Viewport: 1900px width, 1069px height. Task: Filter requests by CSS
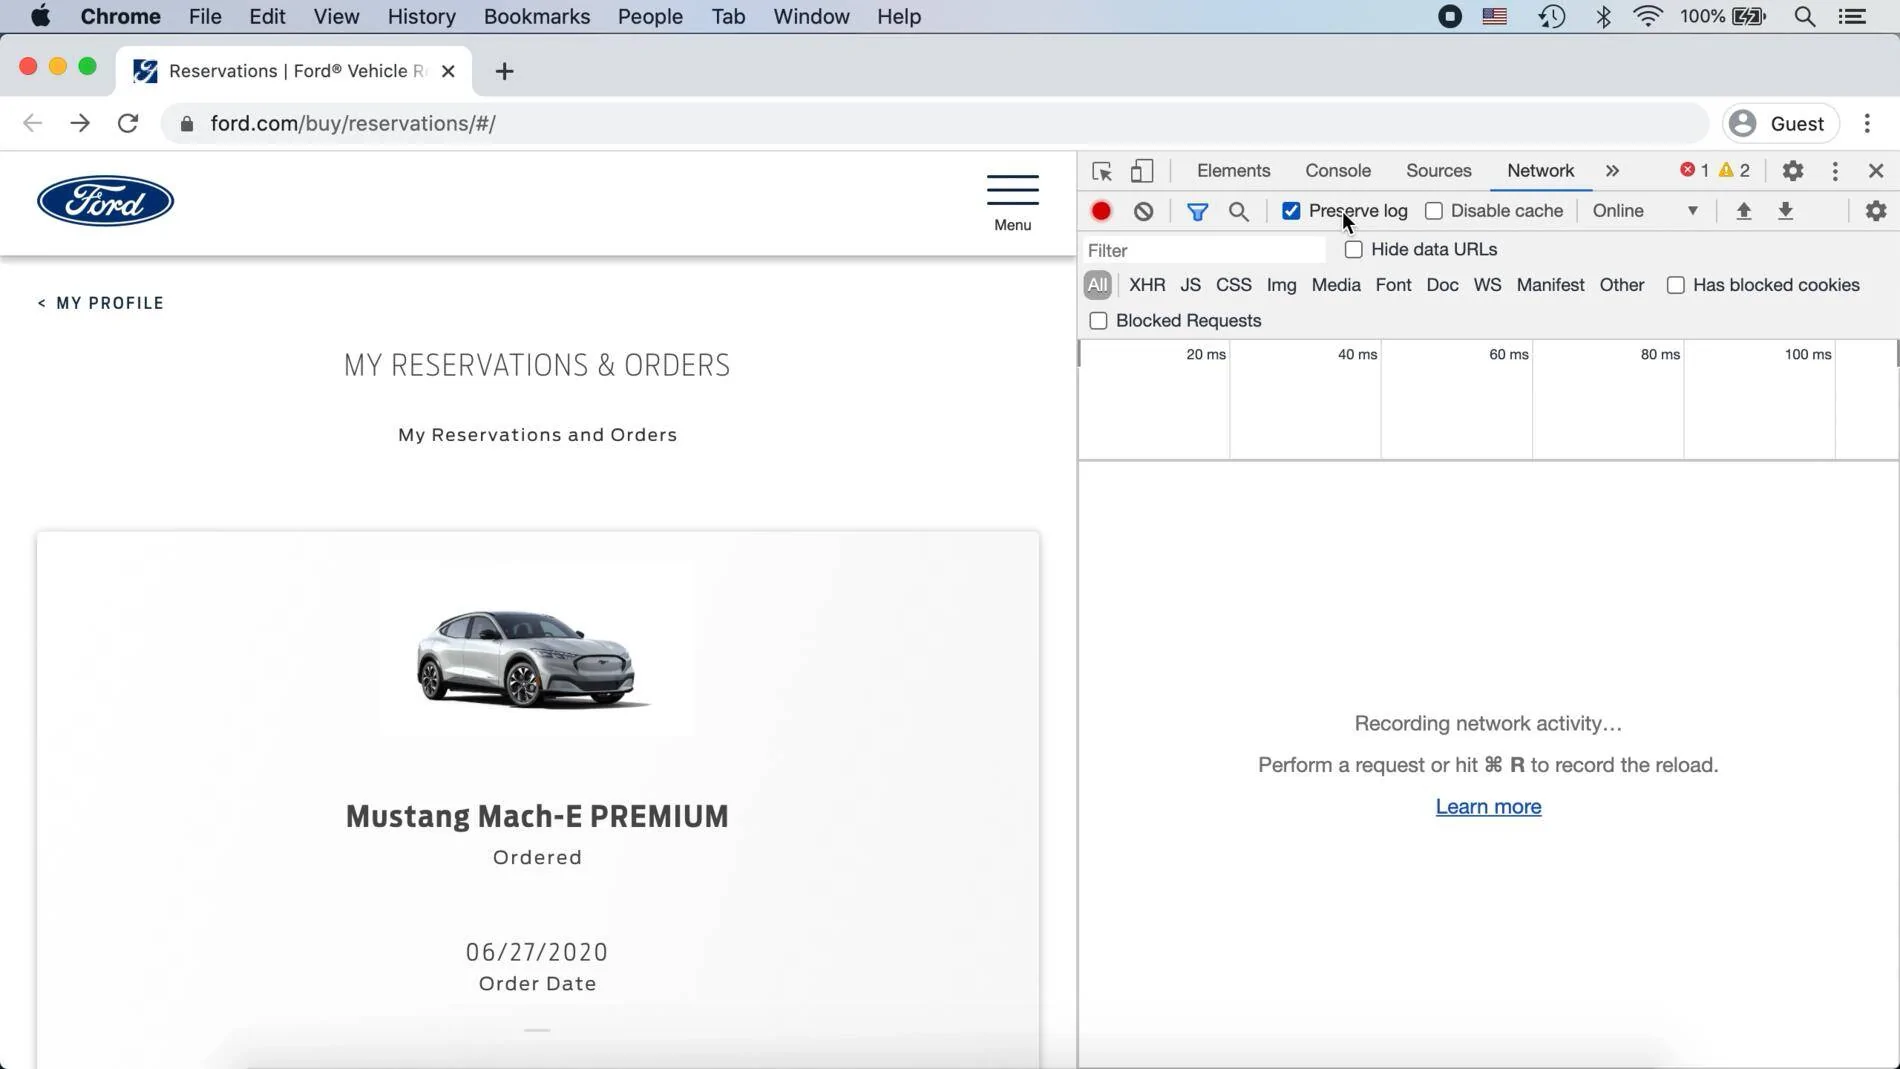point(1233,285)
